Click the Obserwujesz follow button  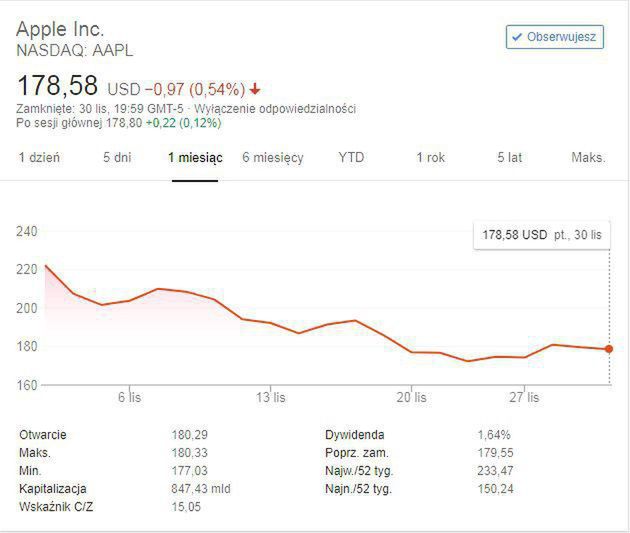(555, 37)
